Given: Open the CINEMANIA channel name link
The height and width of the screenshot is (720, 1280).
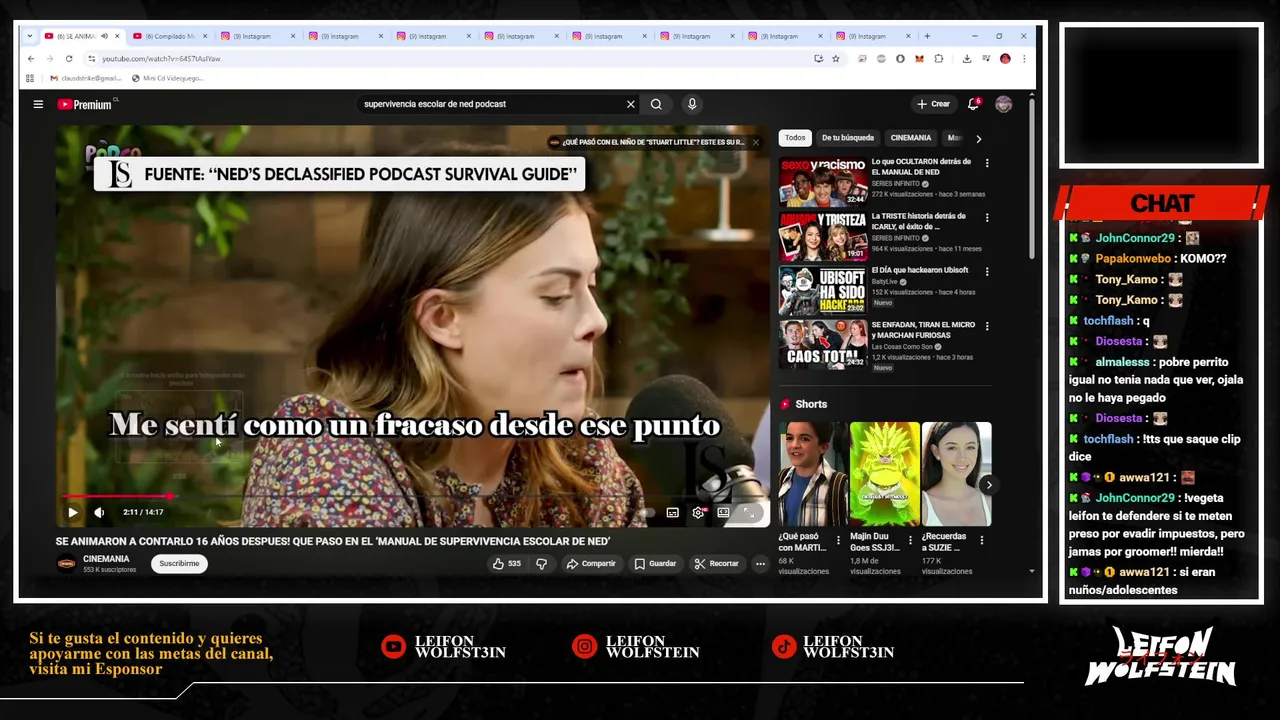Looking at the screenshot, I should click(106, 559).
